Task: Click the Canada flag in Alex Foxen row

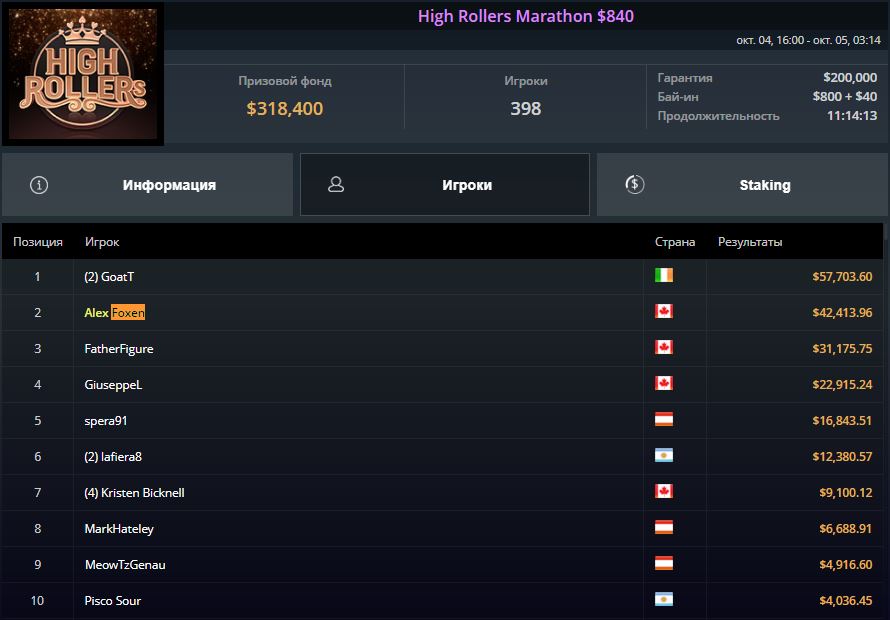Action: pyautogui.click(x=664, y=311)
